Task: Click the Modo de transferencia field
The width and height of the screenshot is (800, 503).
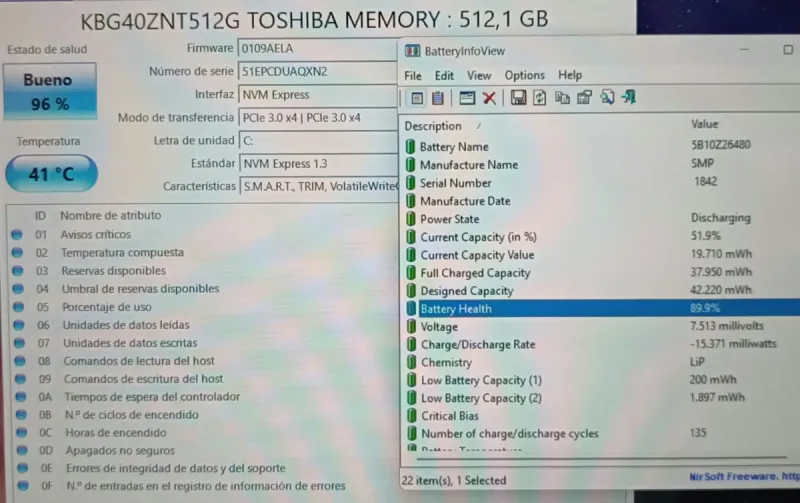Action: (318, 118)
